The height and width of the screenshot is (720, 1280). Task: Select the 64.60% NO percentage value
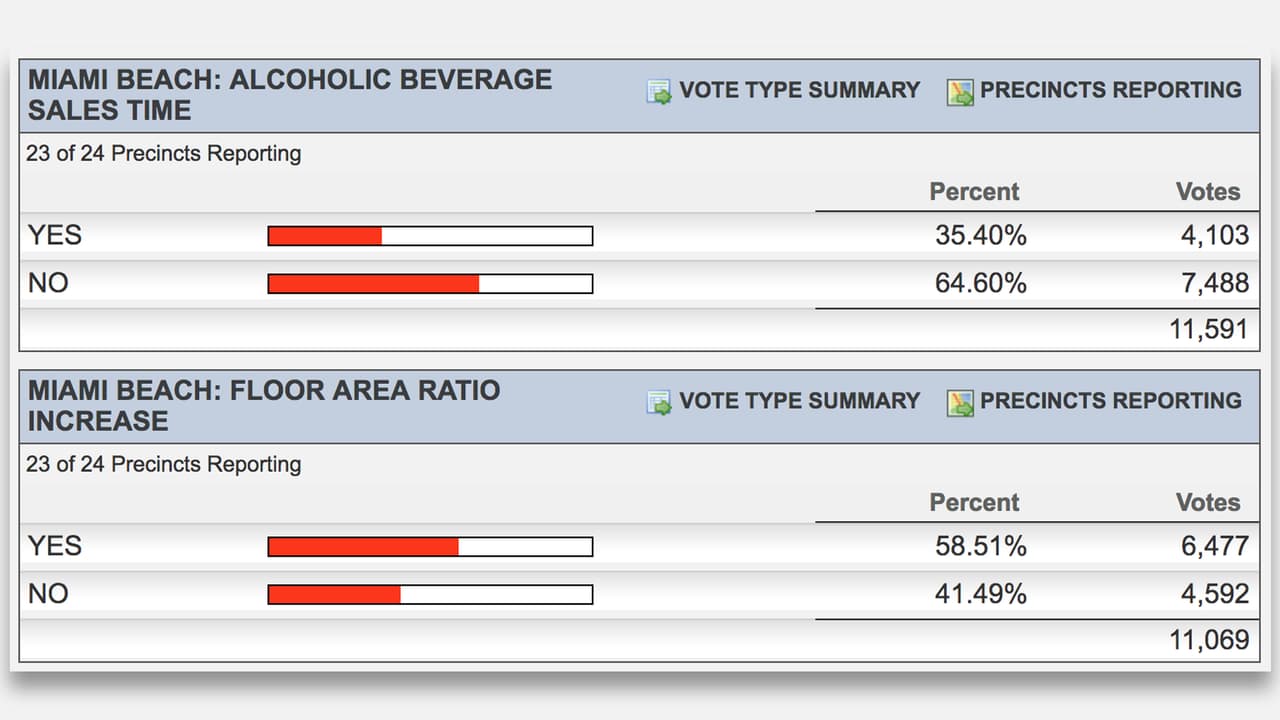click(980, 284)
